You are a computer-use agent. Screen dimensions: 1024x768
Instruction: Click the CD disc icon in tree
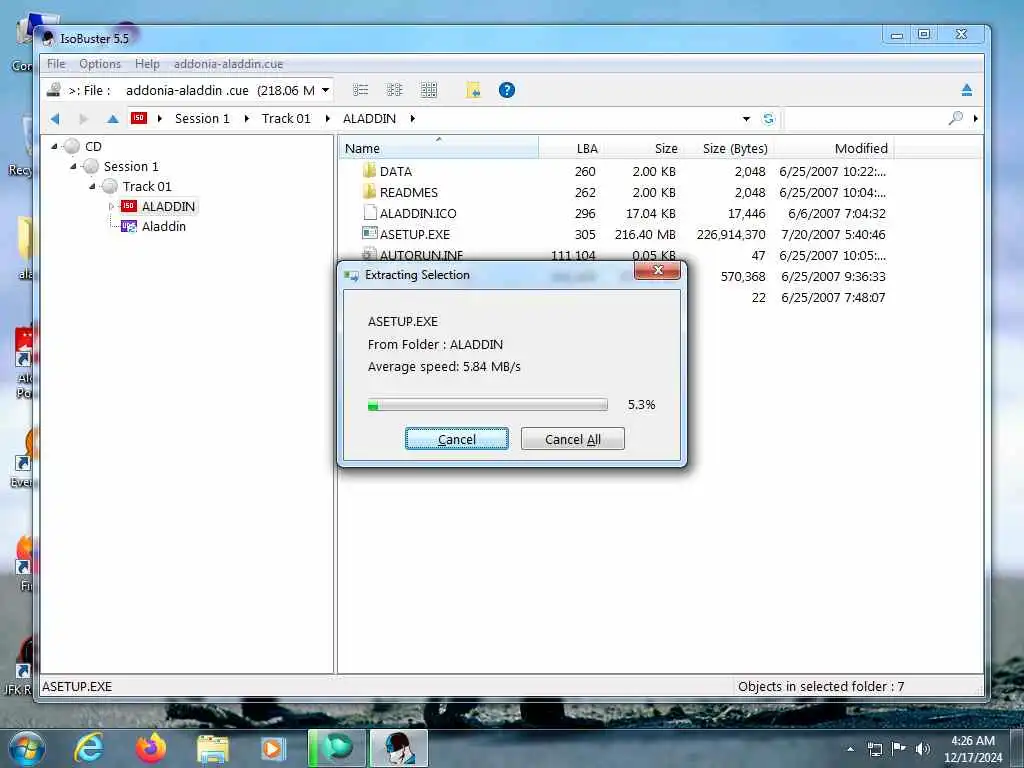point(72,146)
